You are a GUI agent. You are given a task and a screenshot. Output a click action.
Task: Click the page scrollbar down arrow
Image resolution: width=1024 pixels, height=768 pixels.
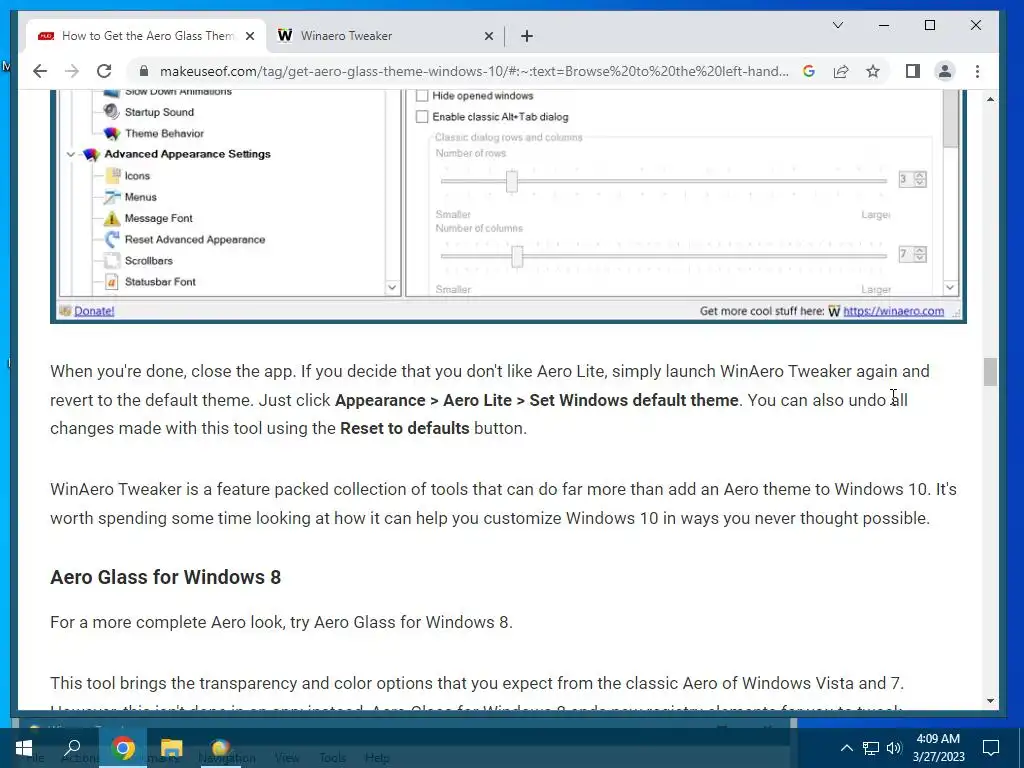[991, 701]
